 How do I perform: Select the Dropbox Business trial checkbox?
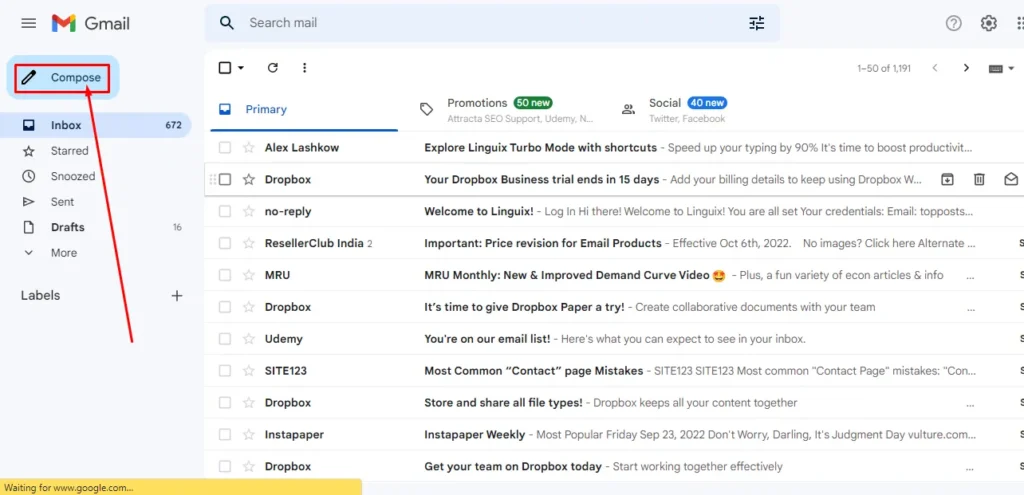tap(225, 179)
